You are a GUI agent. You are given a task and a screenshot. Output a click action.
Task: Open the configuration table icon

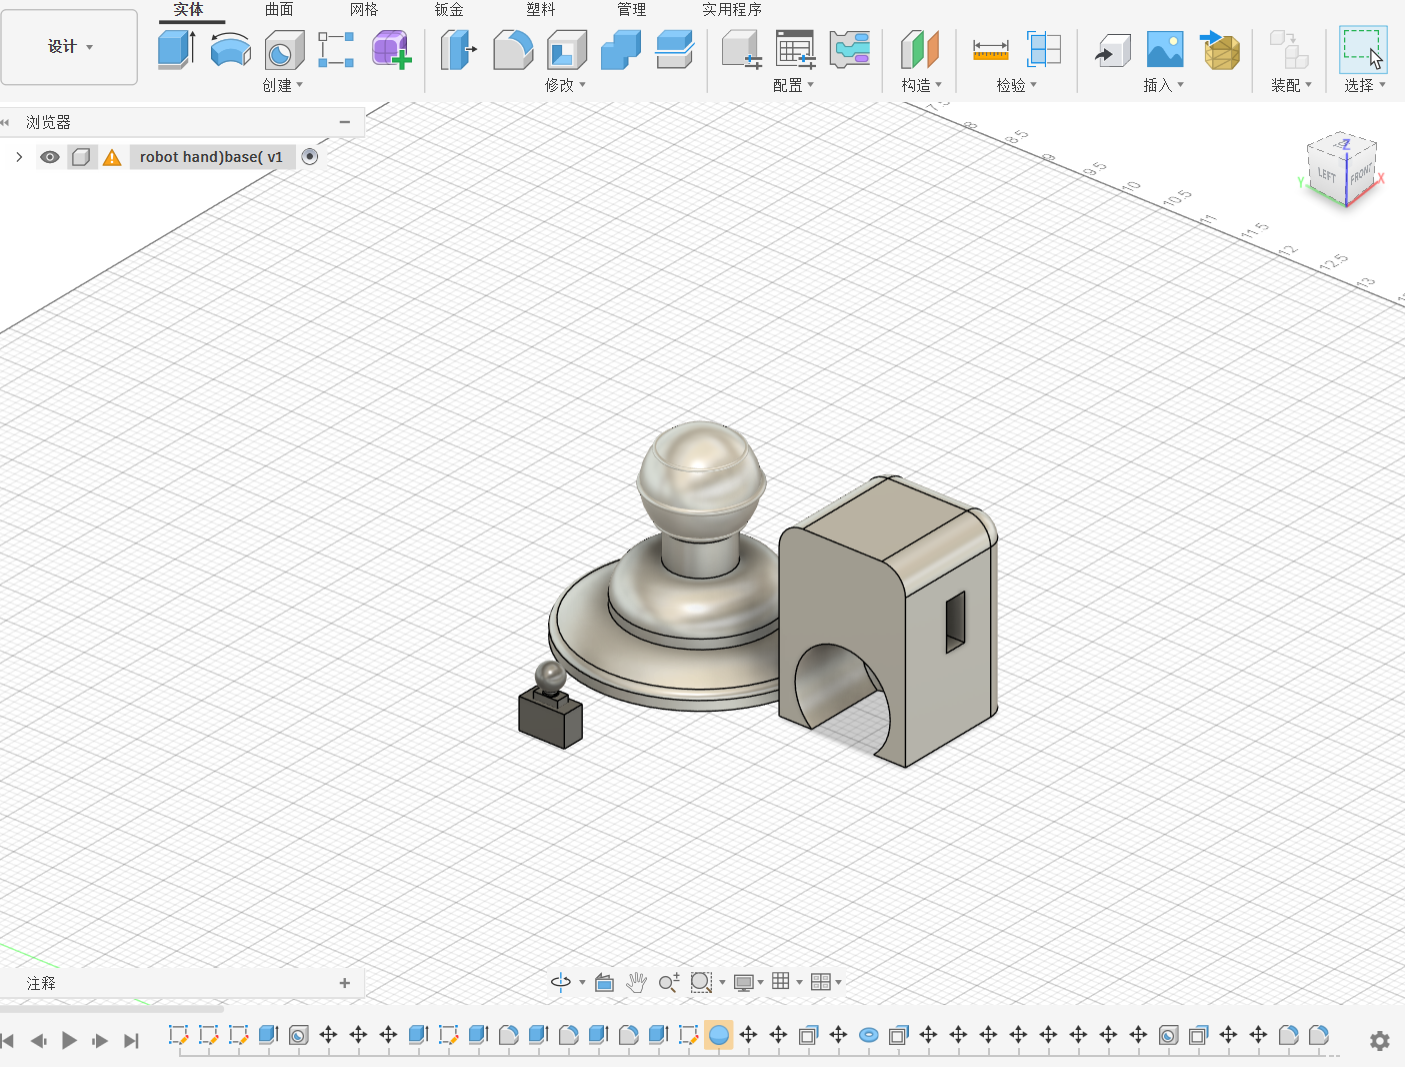796,49
